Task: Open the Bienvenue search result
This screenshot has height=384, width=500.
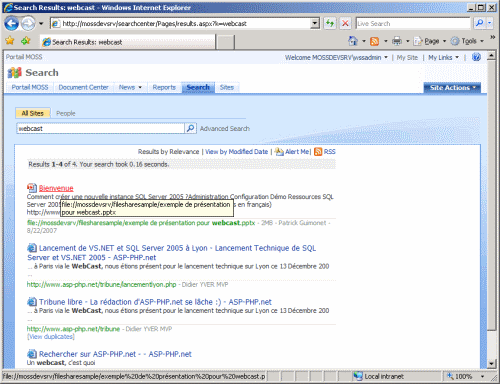Action: click(x=56, y=188)
